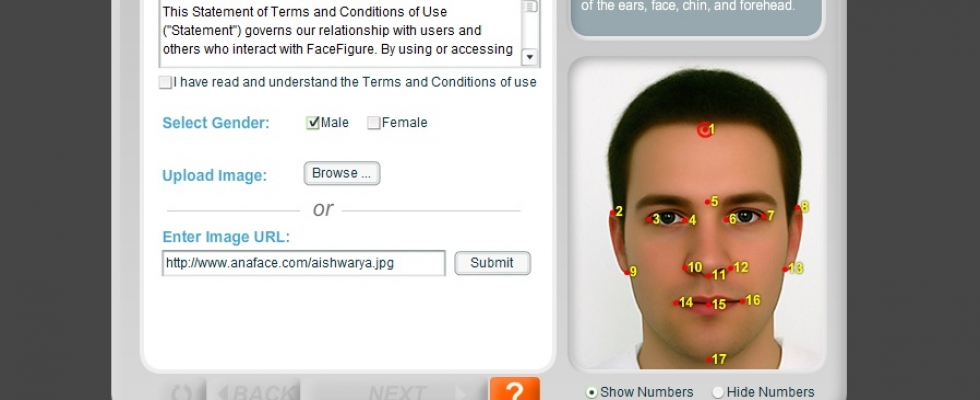Select facial marker point 1 on forehead
Image resolution: width=980 pixels, height=400 pixels.
(704, 130)
